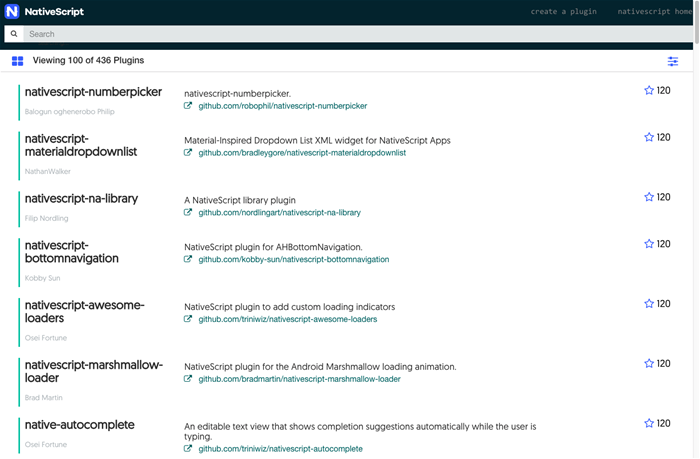Image resolution: width=700 pixels, height=459 pixels.
Task: Open github.com/triniwiz/nativescript-awesome-loaders link
Action: (288, 319)
